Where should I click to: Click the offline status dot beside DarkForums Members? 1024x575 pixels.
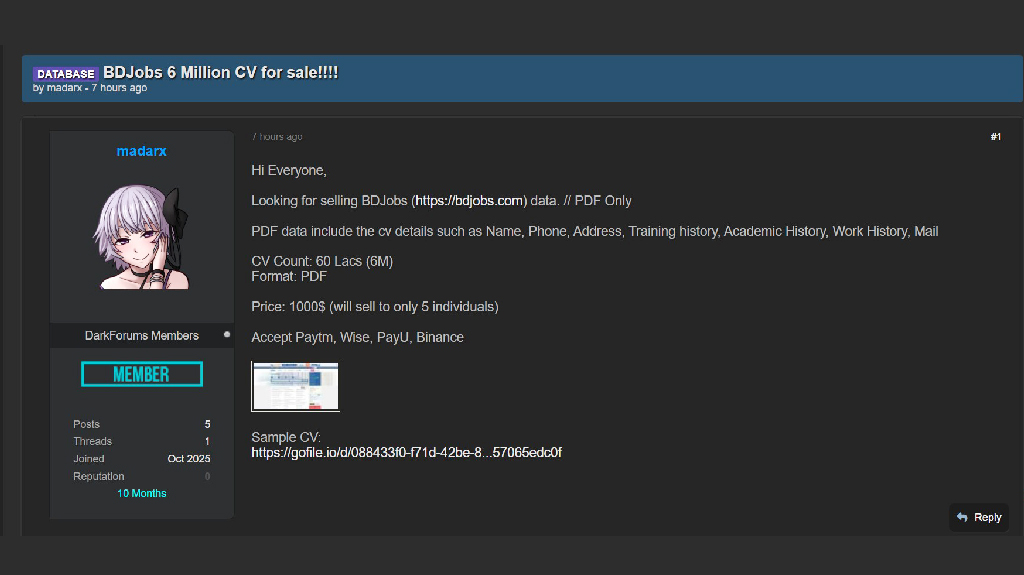(227, 335)
